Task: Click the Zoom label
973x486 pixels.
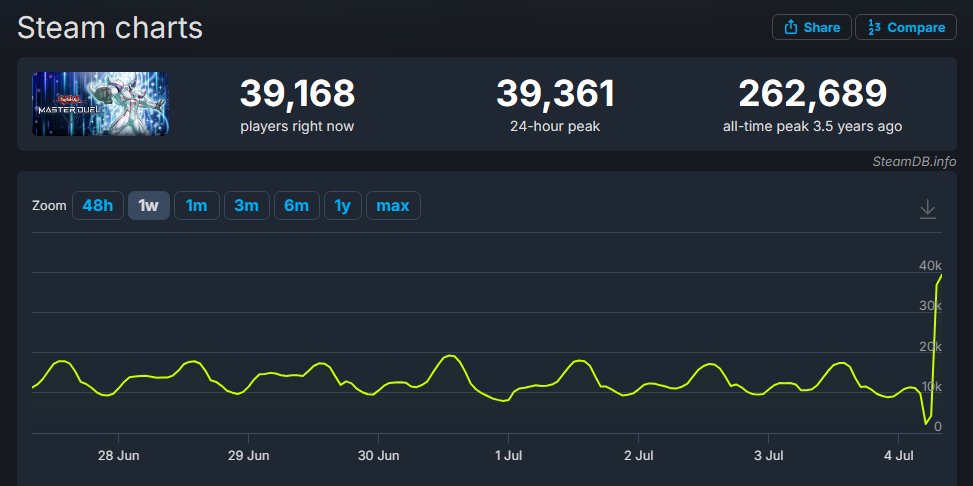Action: tap(49, 205)
